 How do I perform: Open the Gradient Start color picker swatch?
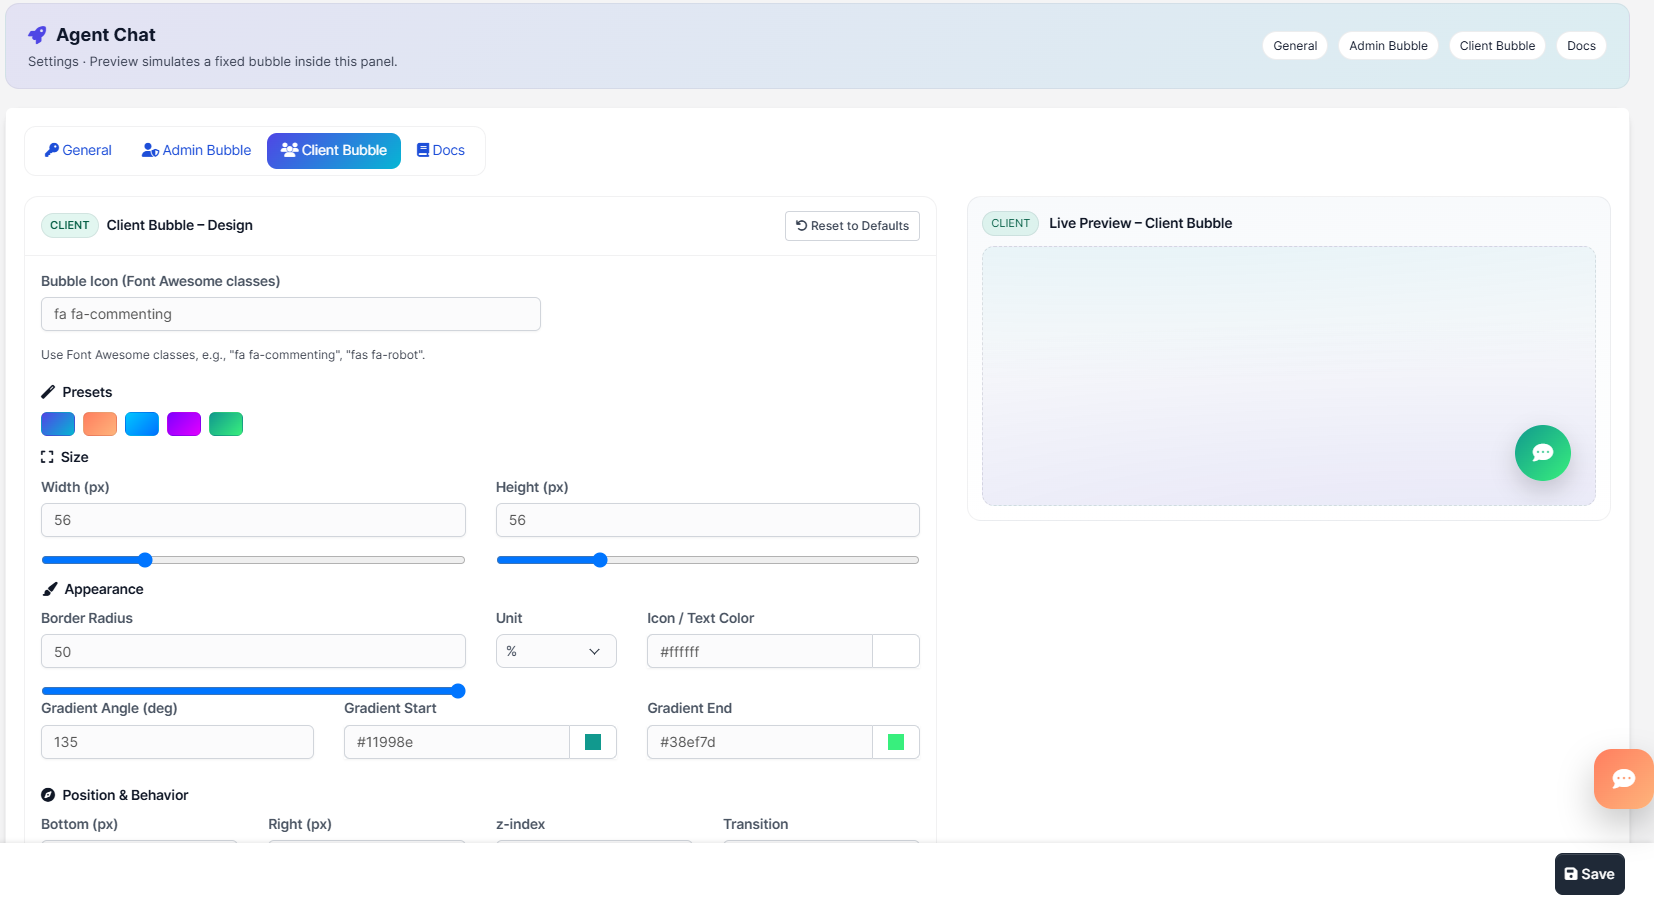tap(593, 742)
